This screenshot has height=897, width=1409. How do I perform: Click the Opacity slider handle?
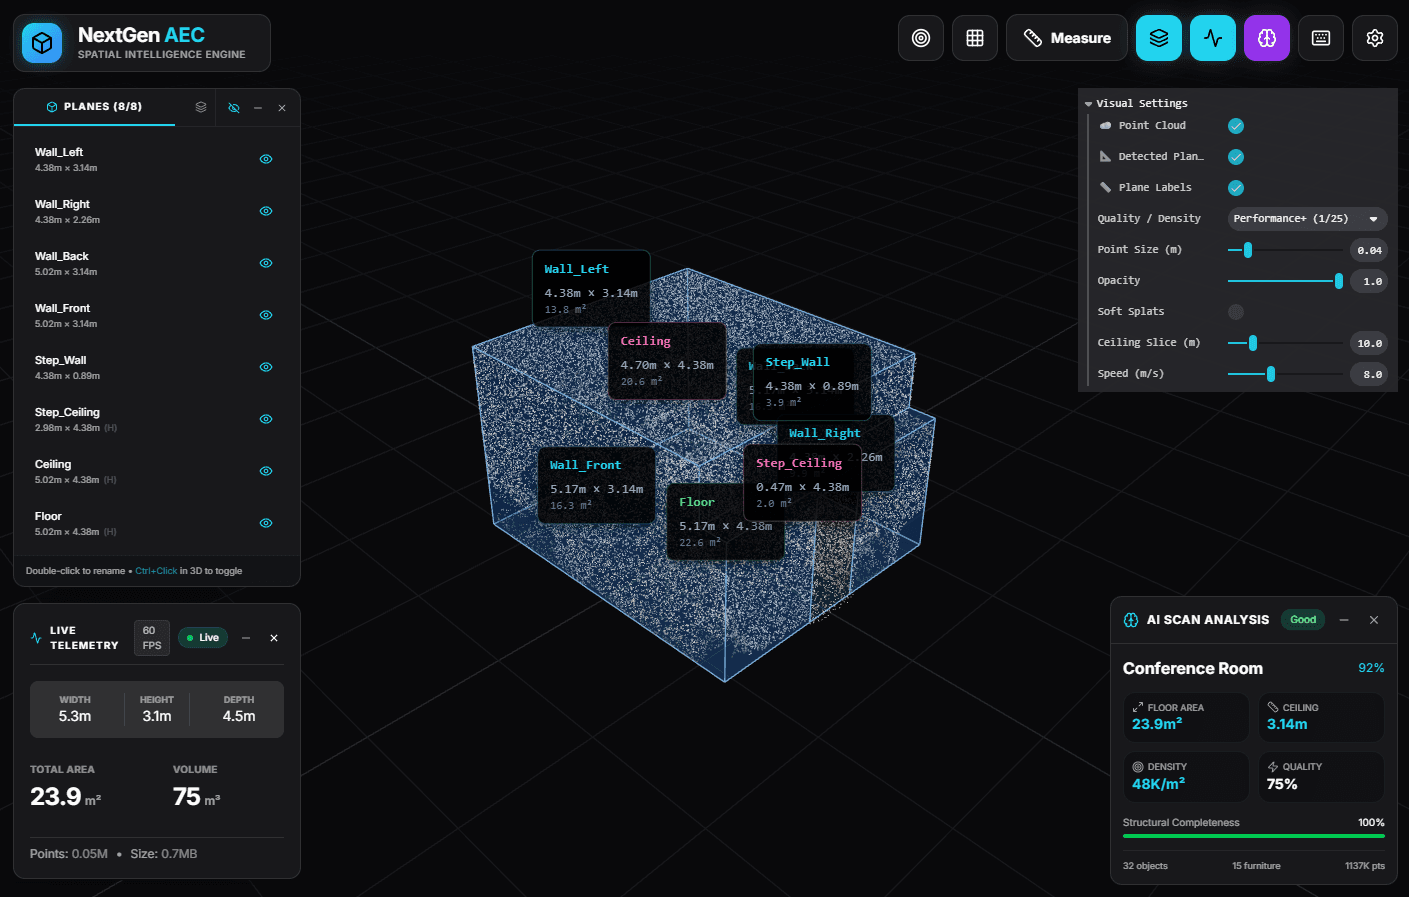1339,281
